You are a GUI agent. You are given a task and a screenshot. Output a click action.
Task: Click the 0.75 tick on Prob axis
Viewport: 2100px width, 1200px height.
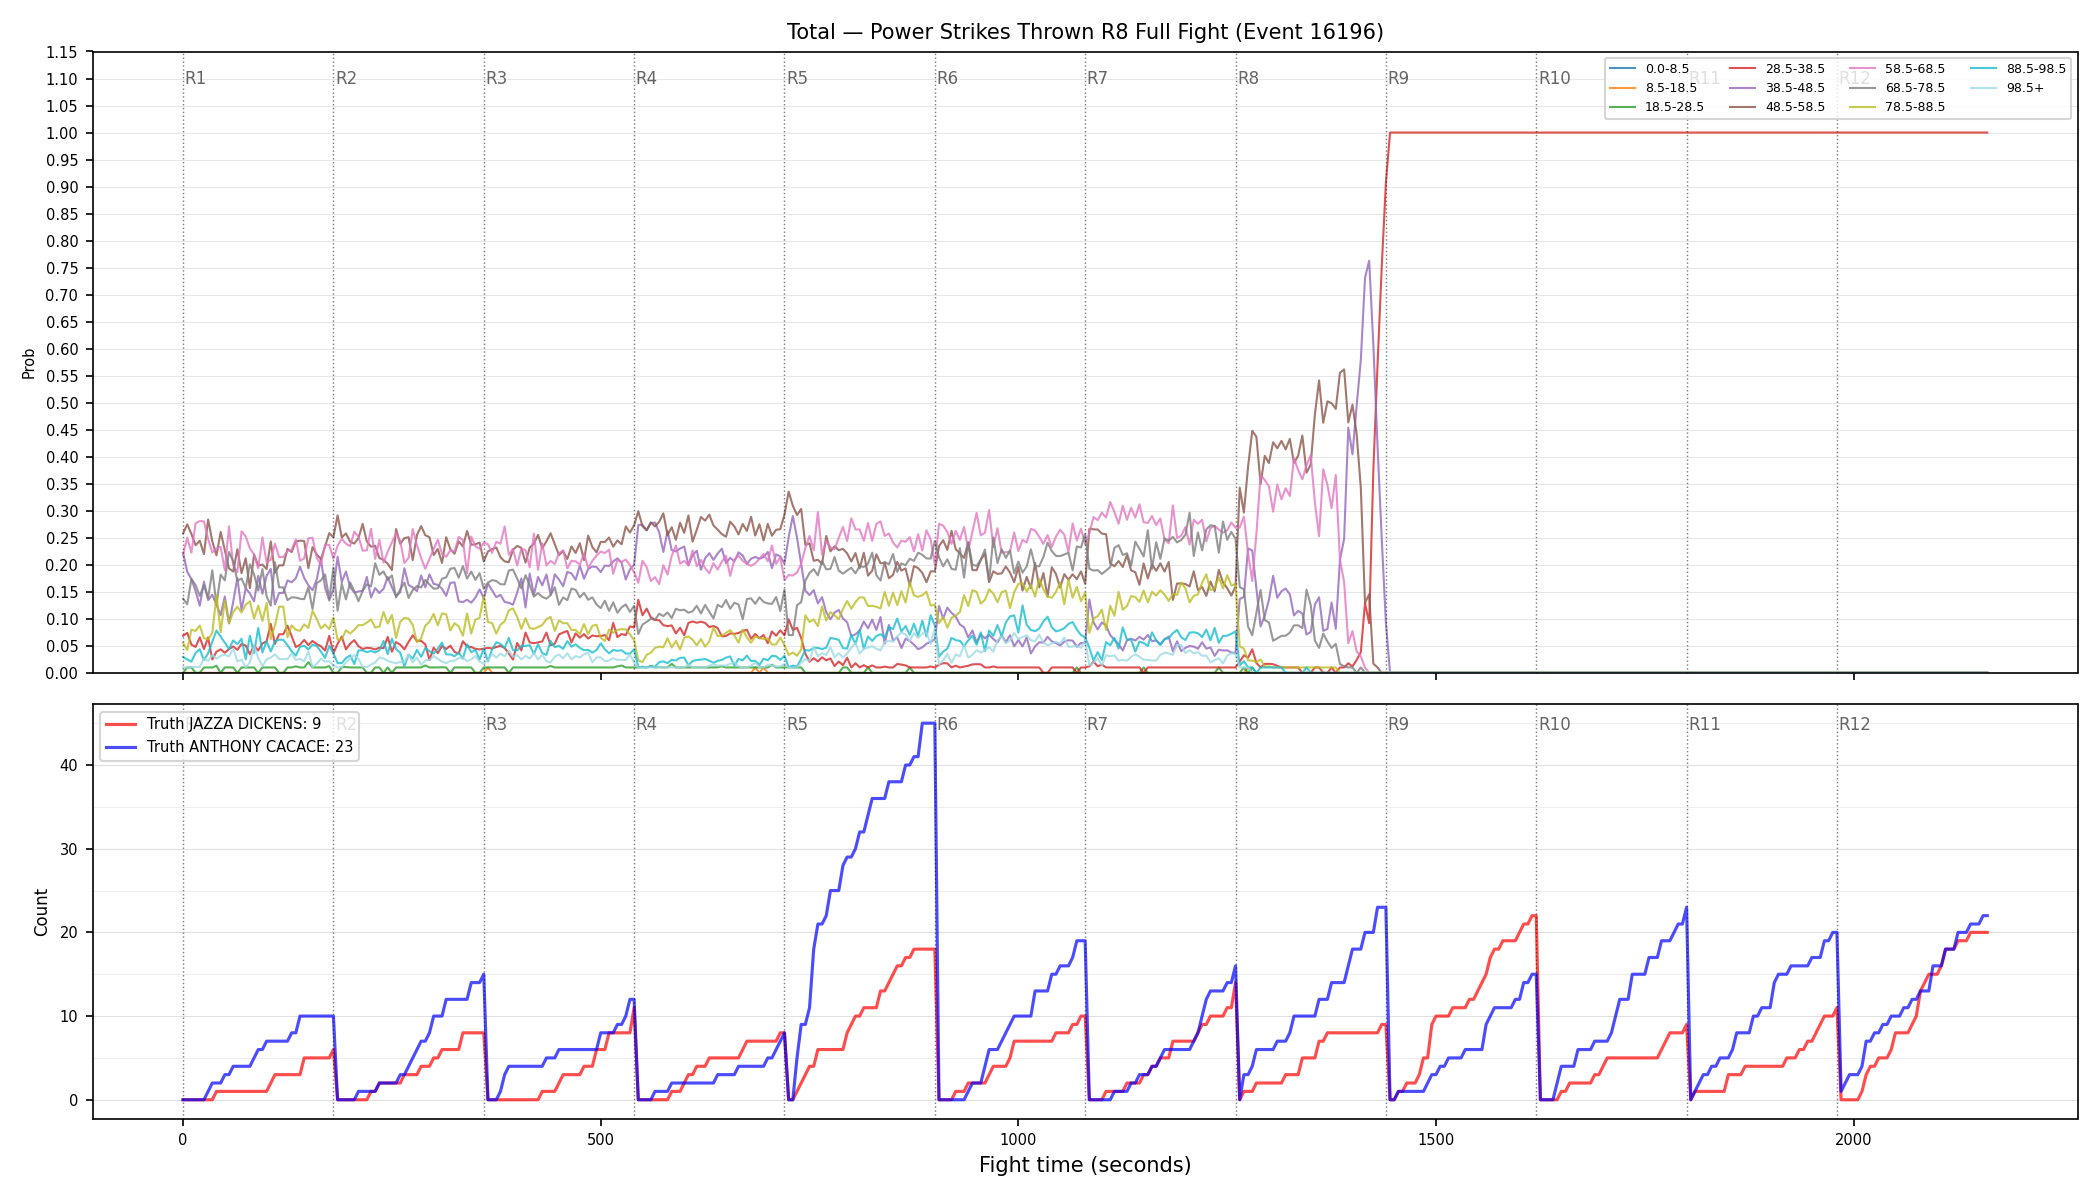pos(62,268)
